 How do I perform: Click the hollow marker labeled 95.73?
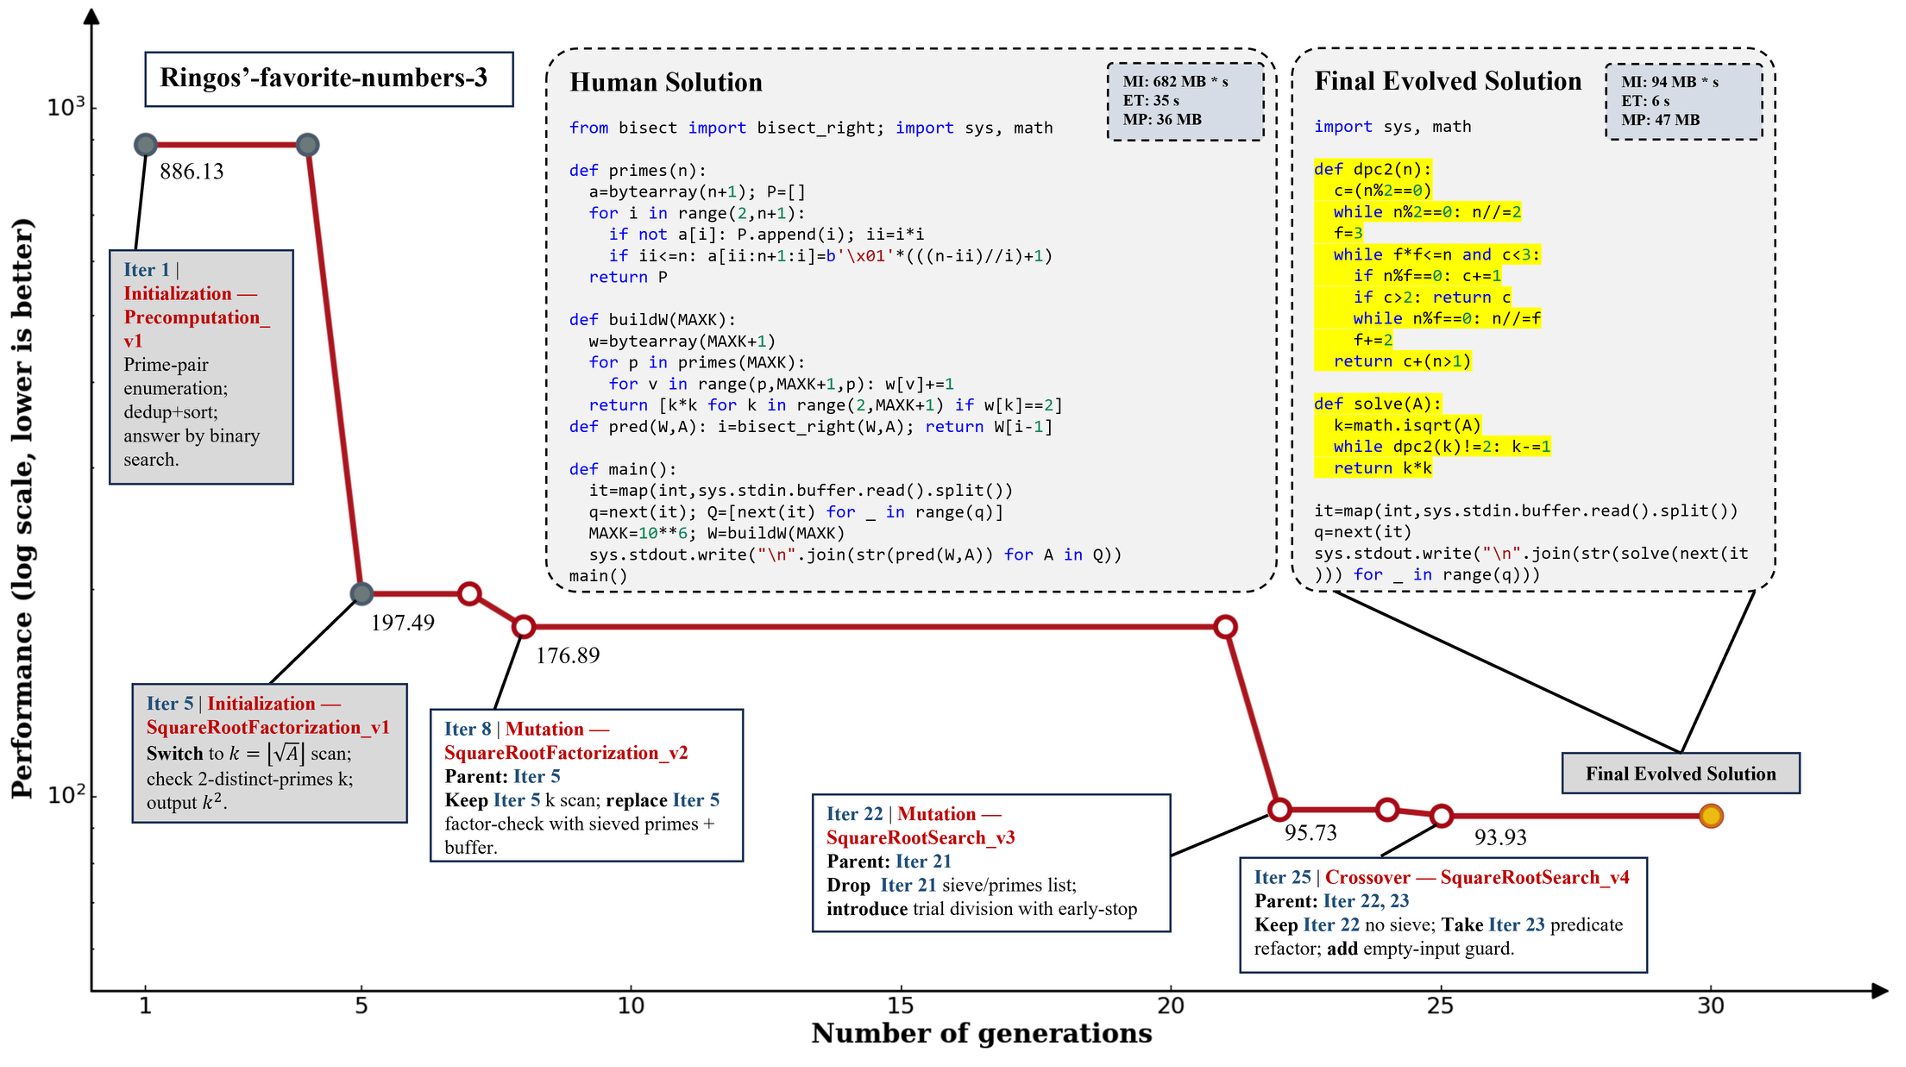1279,809
